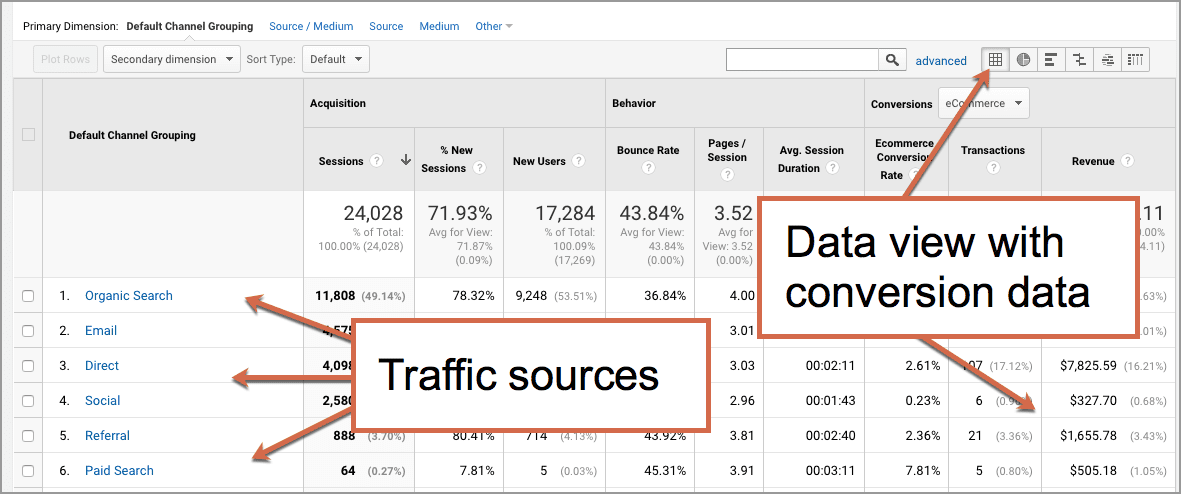This screenshot has height=494, width=1181.
Task: Open the Organic Search channel link
Action: 129,296
